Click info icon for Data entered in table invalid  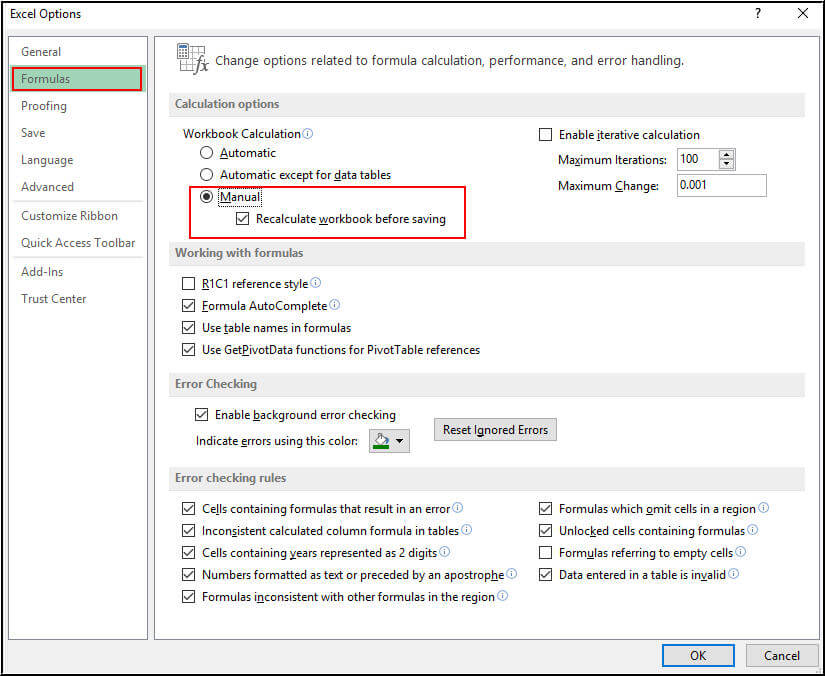(x=734, y=575)
